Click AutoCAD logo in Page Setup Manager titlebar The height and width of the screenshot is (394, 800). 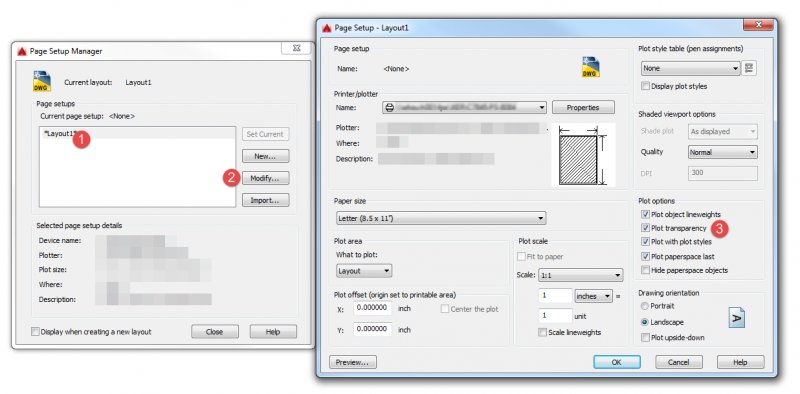point(22,51)
